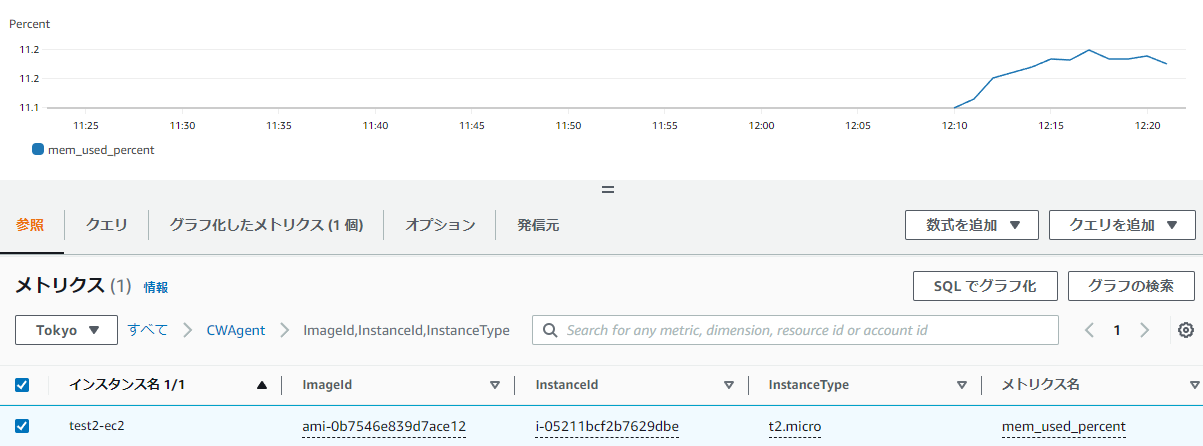Expand the クエリを追加 dropdown
This screenshot has height=446, width=1203.
click(x=1121, y=225)
